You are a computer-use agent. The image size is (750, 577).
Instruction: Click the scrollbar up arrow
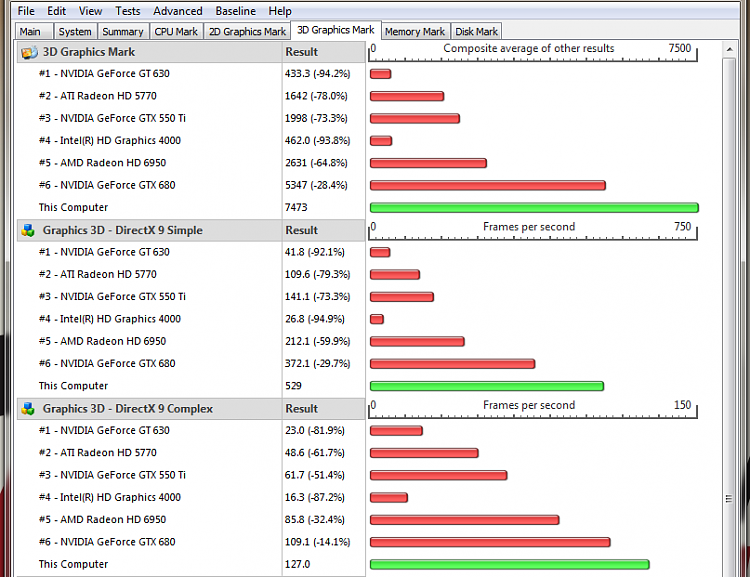(729, 49)
